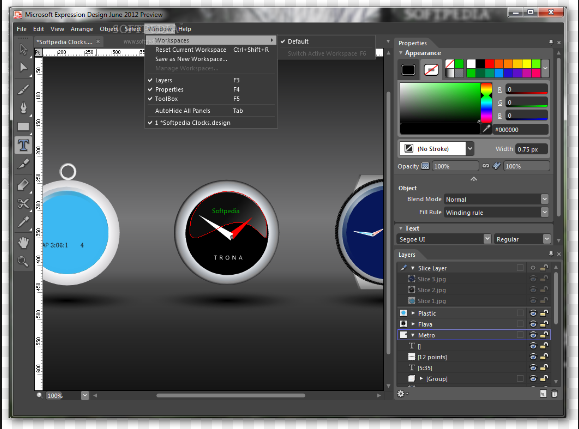This screenshot has width=579, height=429.
Task: Select the Paintbrush tool
Action: click(x=23, y=89)
